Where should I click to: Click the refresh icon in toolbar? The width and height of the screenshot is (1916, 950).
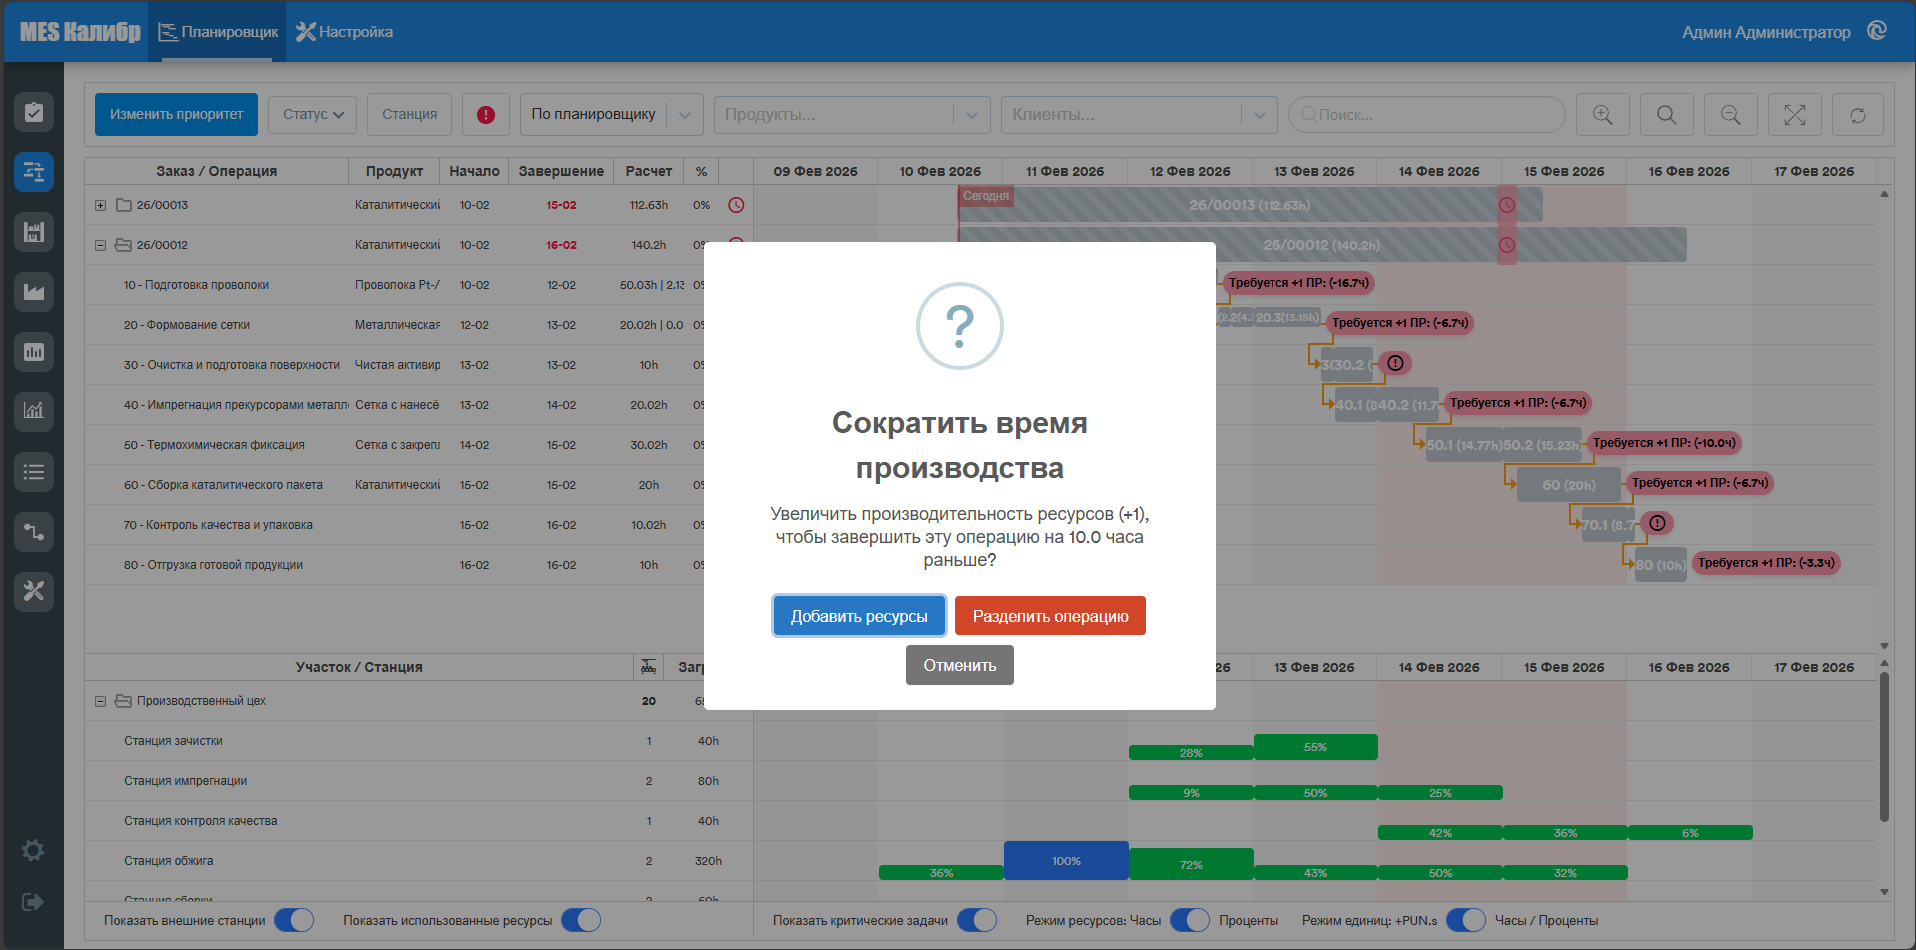[1858, 115]
